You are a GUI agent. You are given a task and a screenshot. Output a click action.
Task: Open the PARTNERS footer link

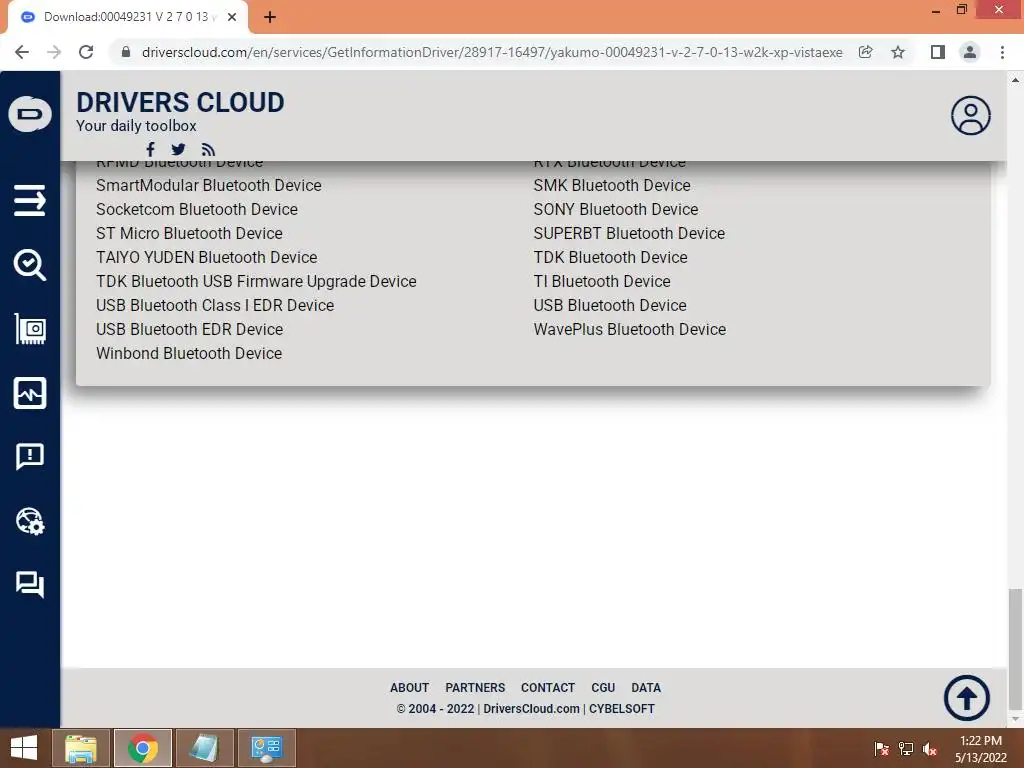click(x=475, y=688)
